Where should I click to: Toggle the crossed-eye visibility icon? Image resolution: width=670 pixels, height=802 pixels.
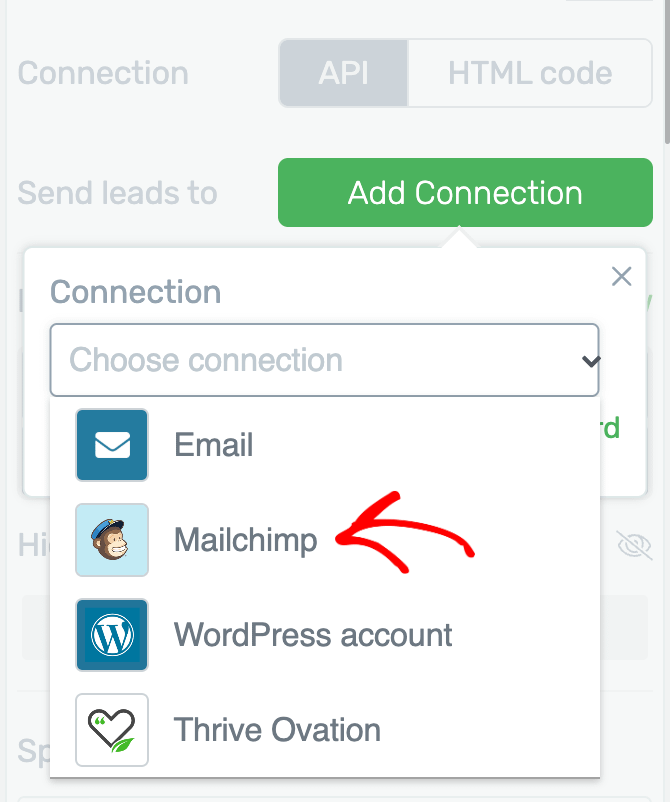point(634,545)
